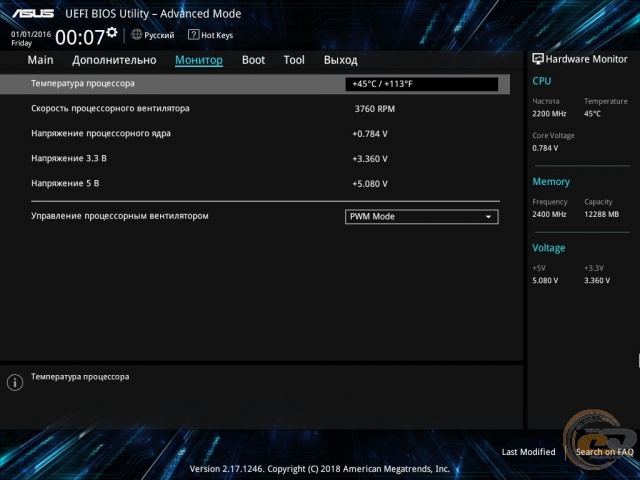The image size is (640, 480).
Task: Click UEFI BIOS Utility – Advanced Mode title
Action: pyautogui.click(x=153, y=14)
